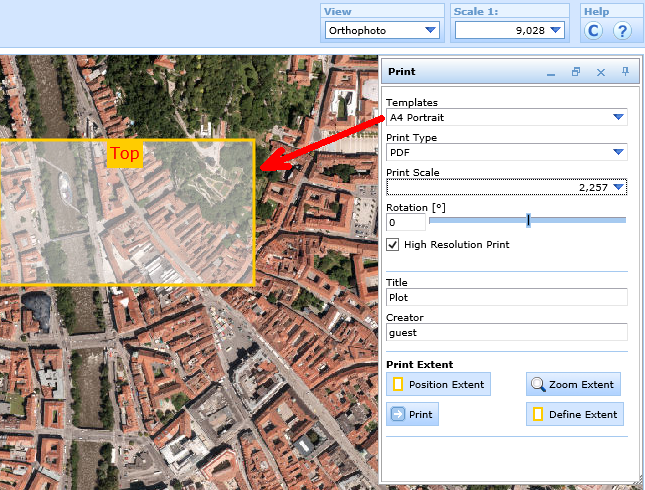Image resolution: width=645 pixels, height=490 pixels.
Task: Click the Creator field containing guest
Action: 506,332
